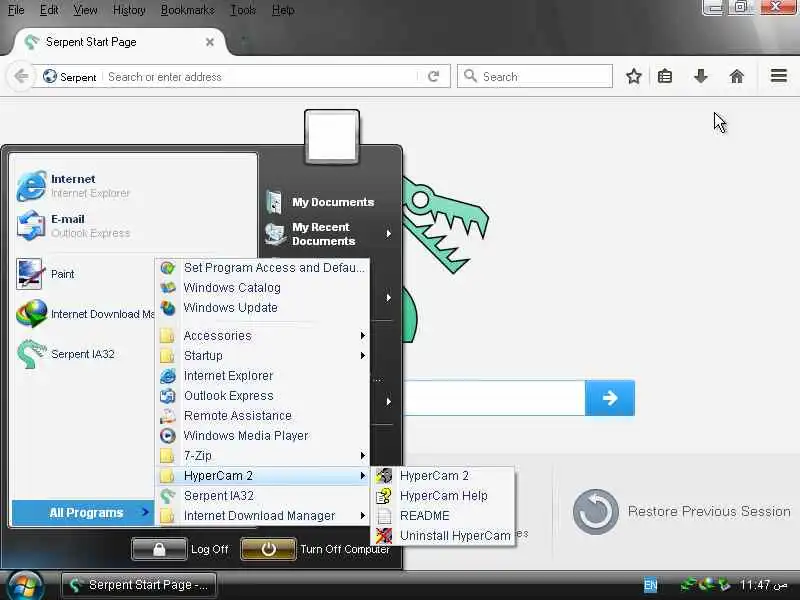Viewport: 800px width, 600px height.
Task: Open the Bookmarks menu
Action: [x=187, y=10]
